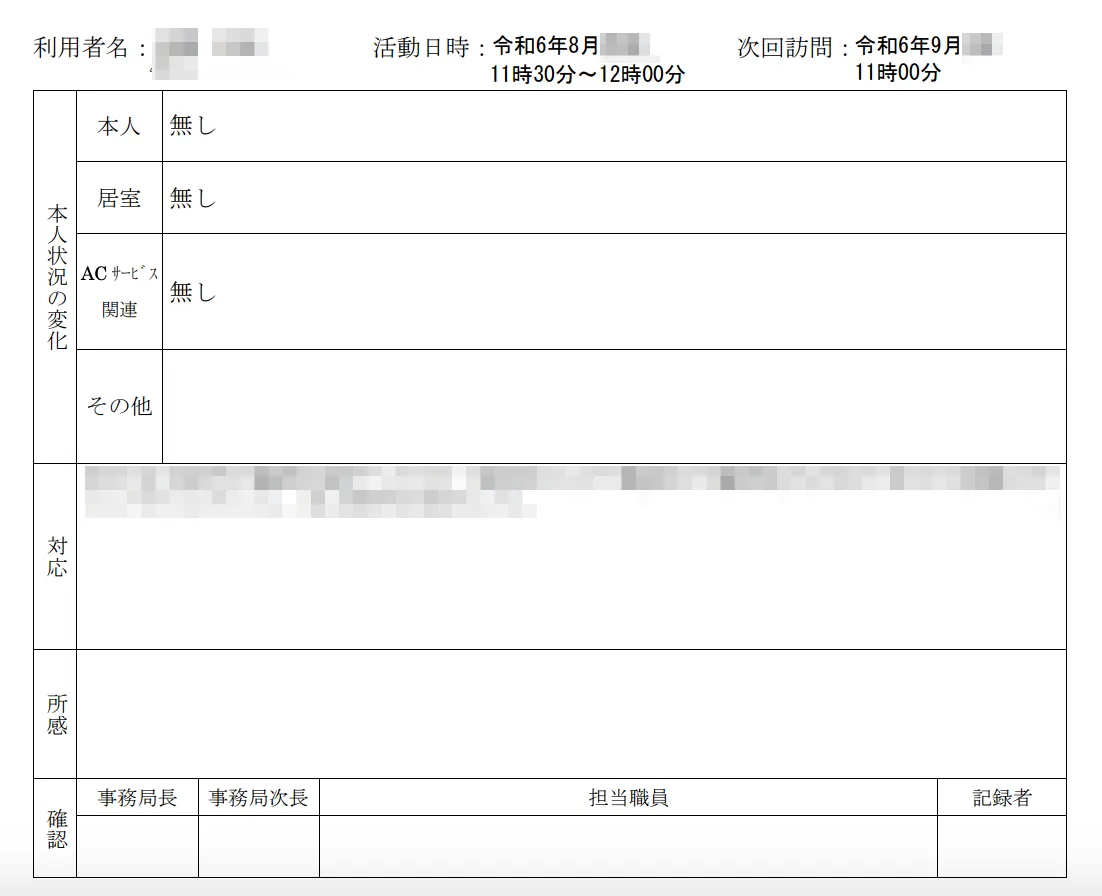Select the 次回訪問 time 11時00分
The image size is (1102, 896).
897,73
